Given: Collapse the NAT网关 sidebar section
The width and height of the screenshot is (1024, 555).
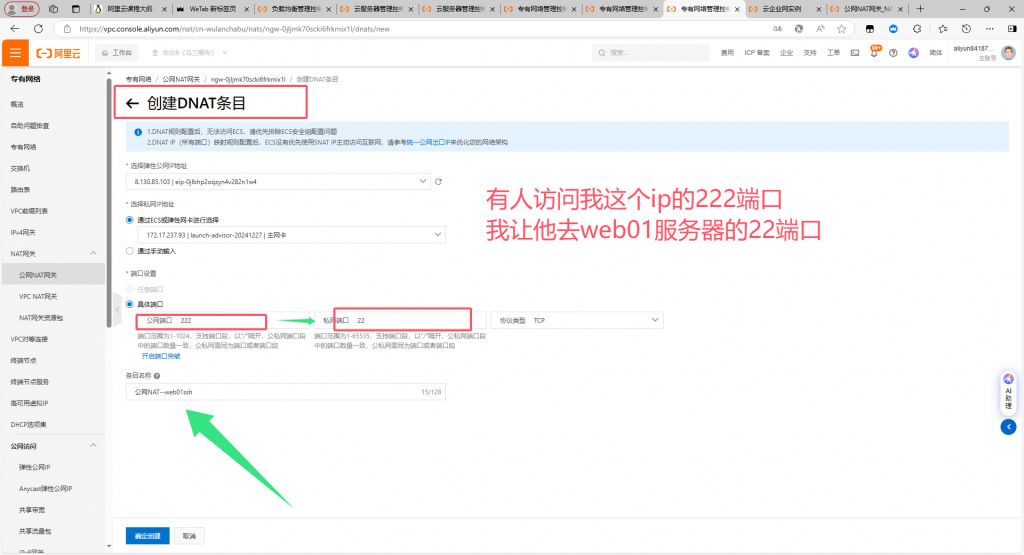Looking at the screenshot, I should click(x=93, y=254).
